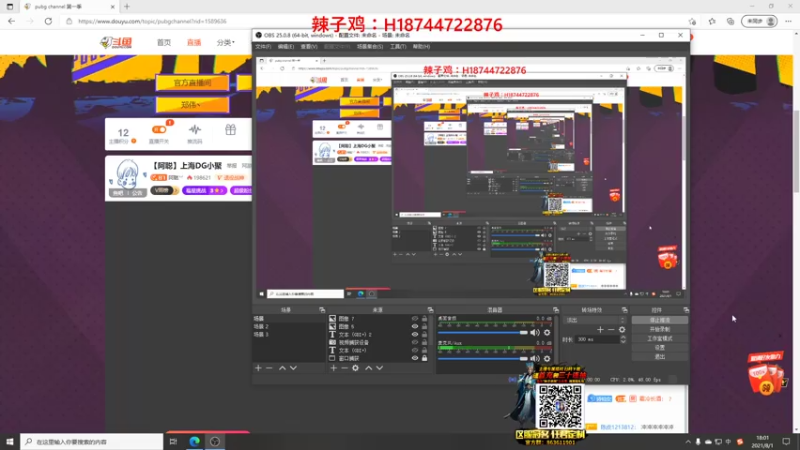Move the scene up with the arrow
Viewport: 800px width, 450px height.
coord(282,368)
